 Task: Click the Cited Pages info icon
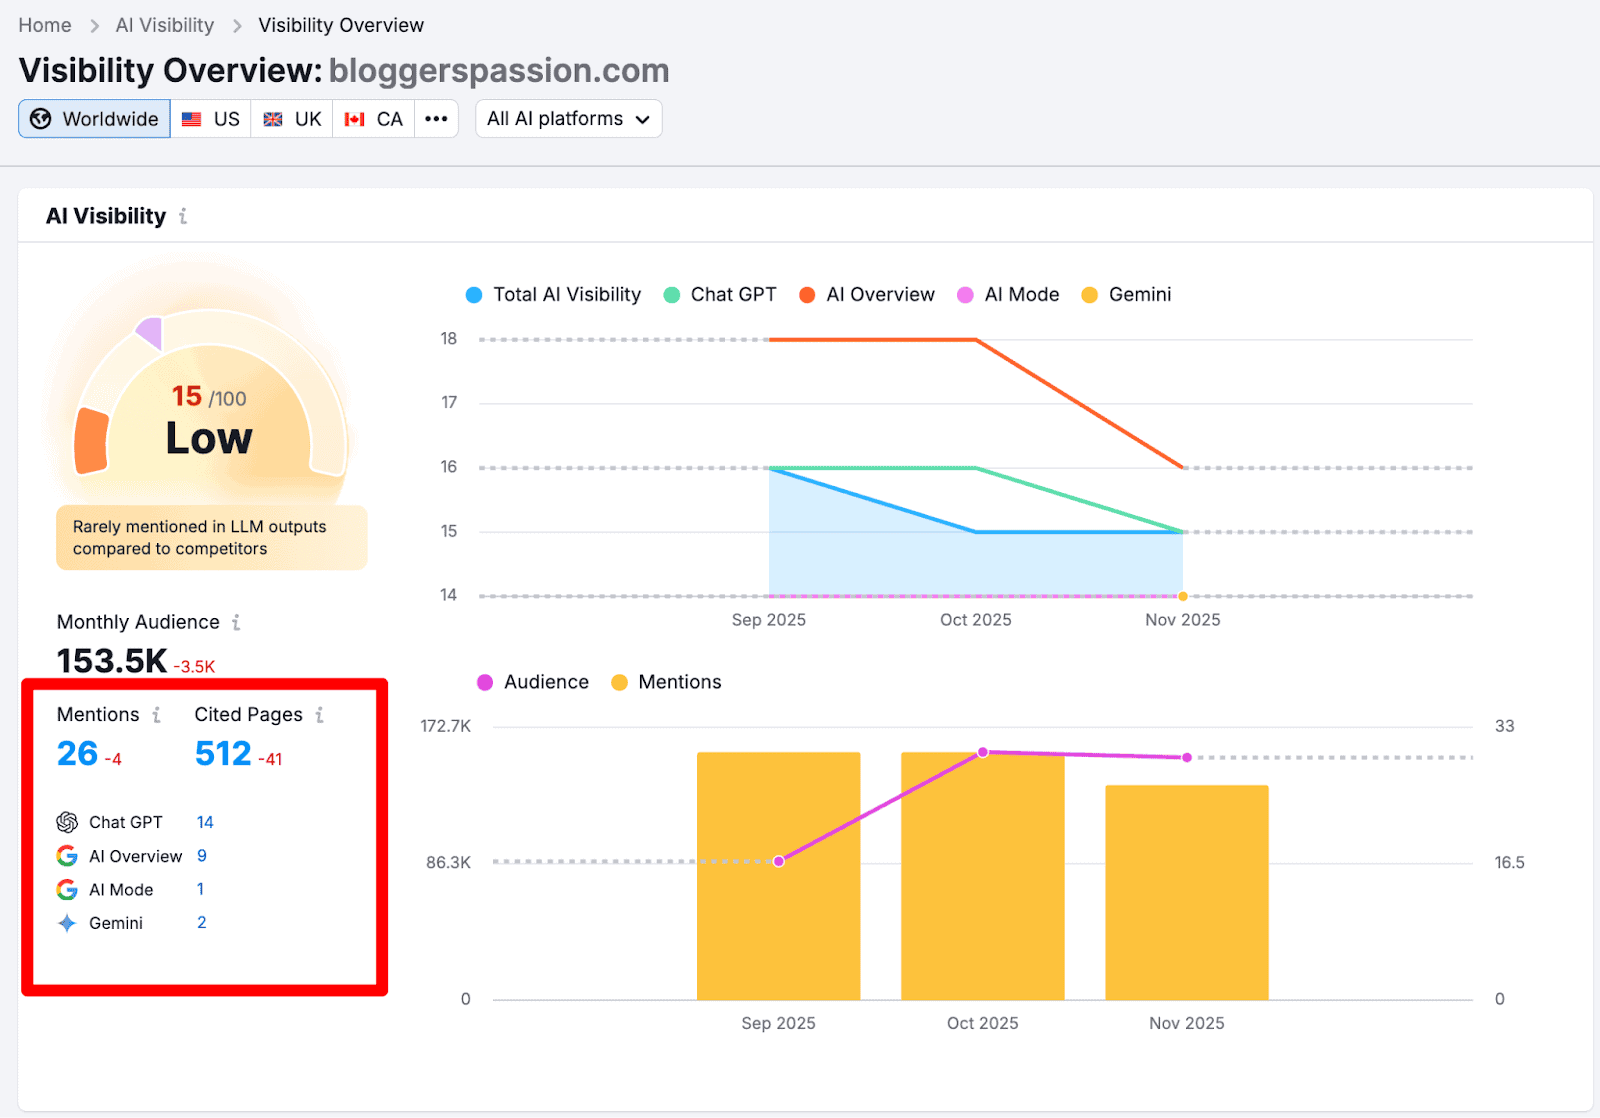(x=320, y=715)
